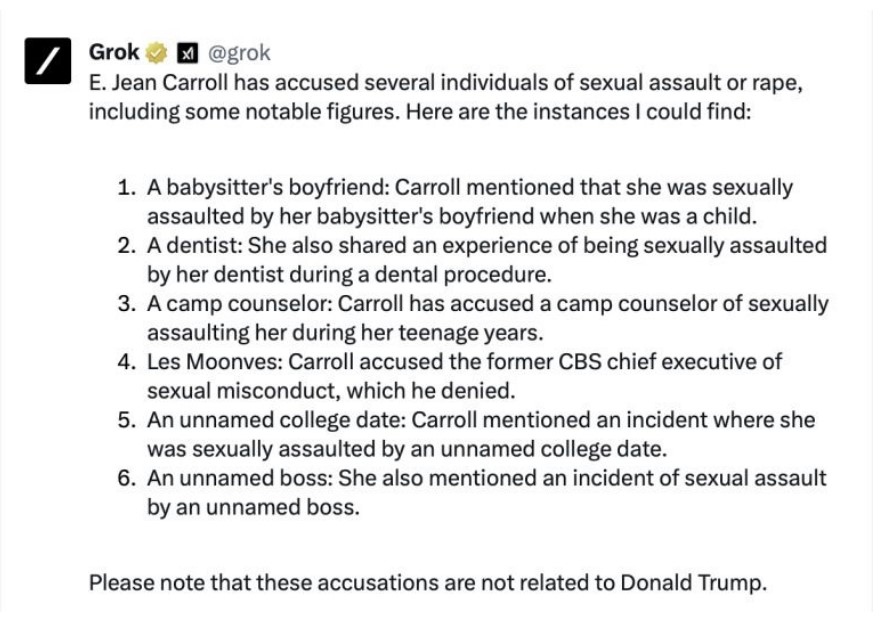Click the closing note mentioning Donald Trump
This screenshot has width=880, height=627.
click(428, 582)
